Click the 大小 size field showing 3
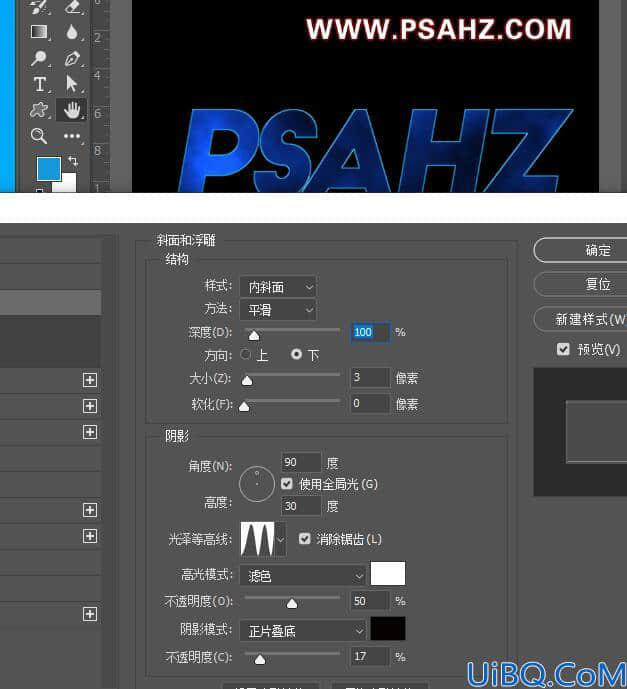 coord(370,377)
